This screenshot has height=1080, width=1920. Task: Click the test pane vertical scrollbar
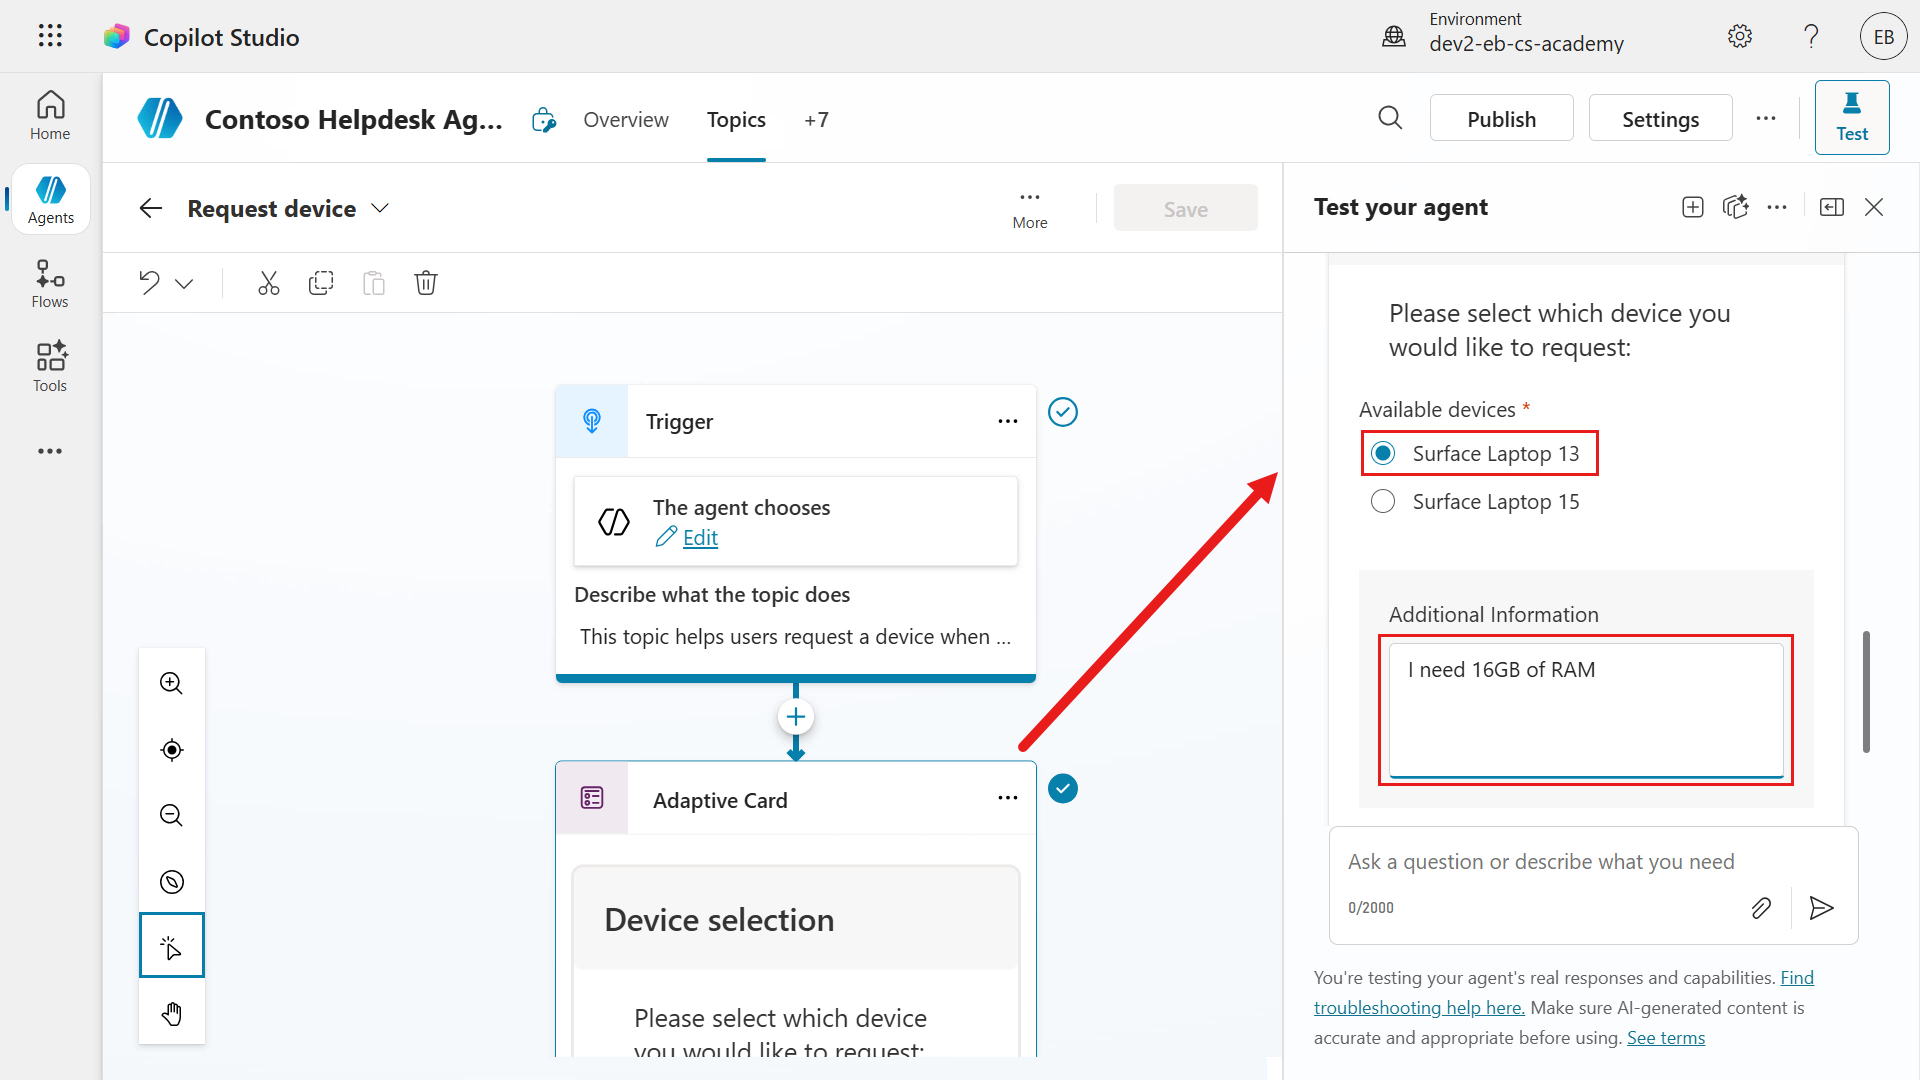click(1866, 691)
